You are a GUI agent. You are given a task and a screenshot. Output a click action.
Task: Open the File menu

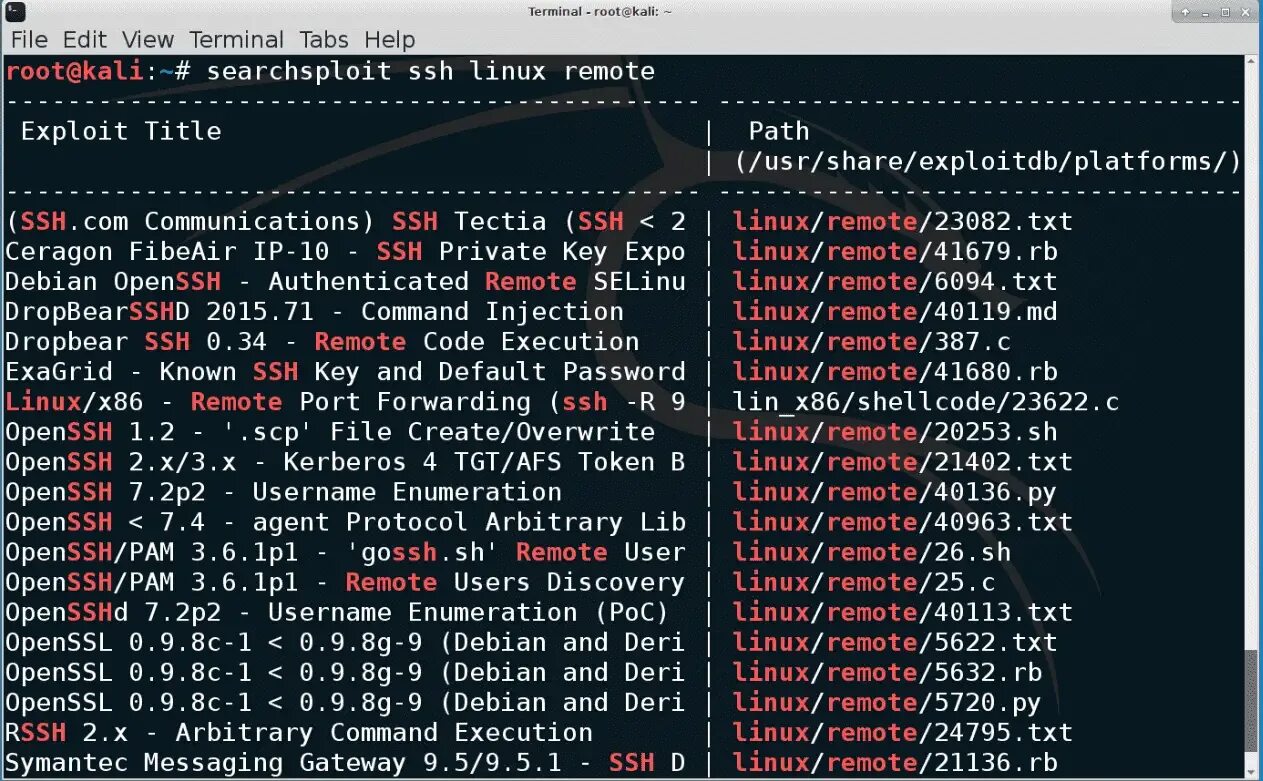click(29, 40)
